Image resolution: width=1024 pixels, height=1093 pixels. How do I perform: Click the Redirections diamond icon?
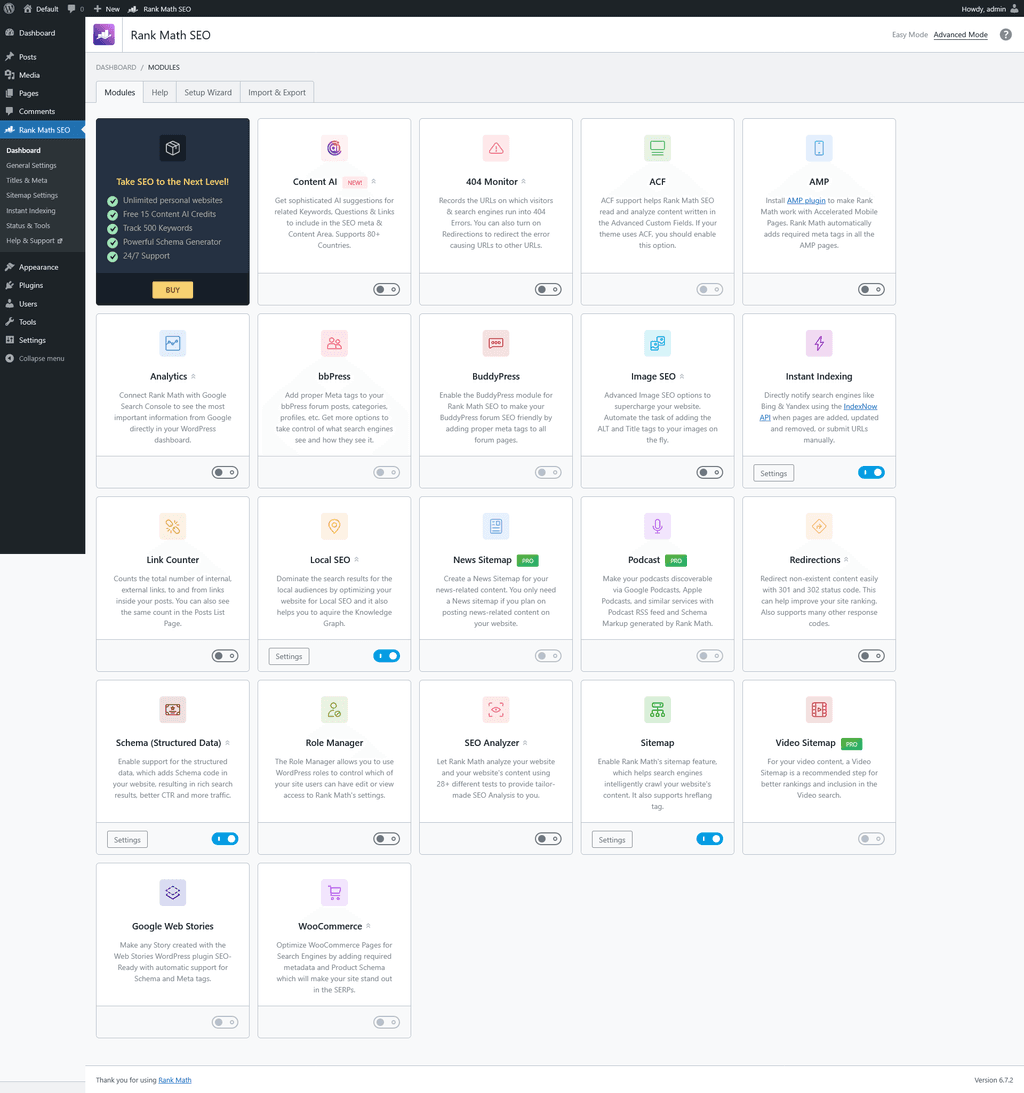819,526
